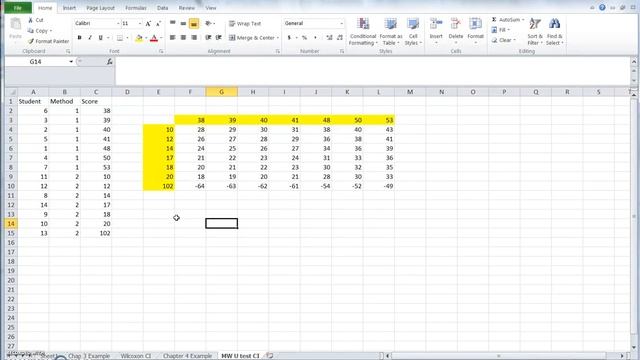
Task: Open Sort & Filter menu
Action: click(535, 32)
